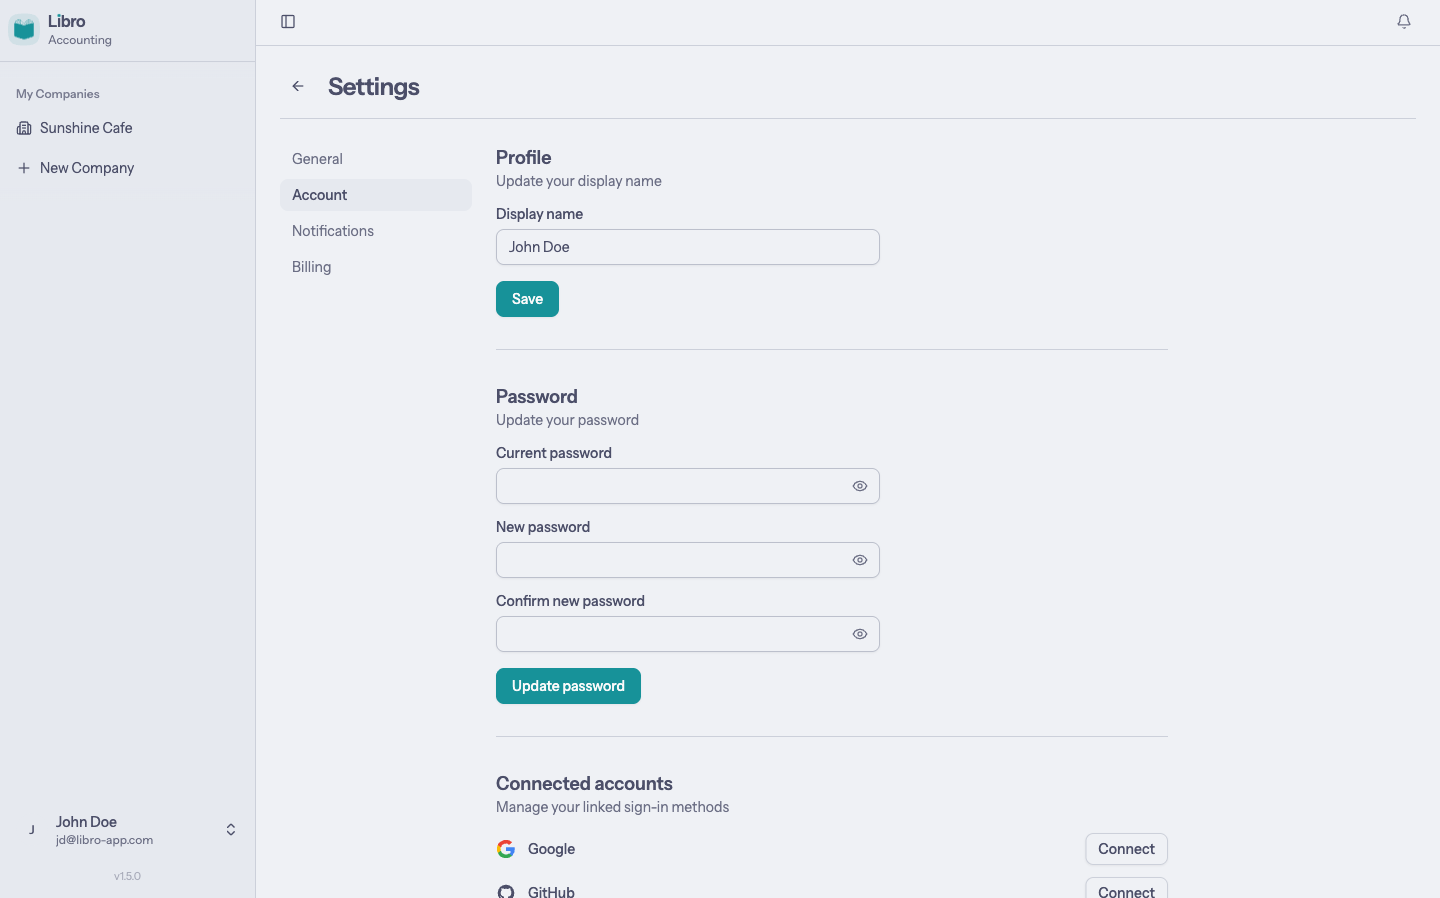The height and width of the screenshot is (898, 1440).
Task: Show the confirm new password value
Action: tap(859, 634)
